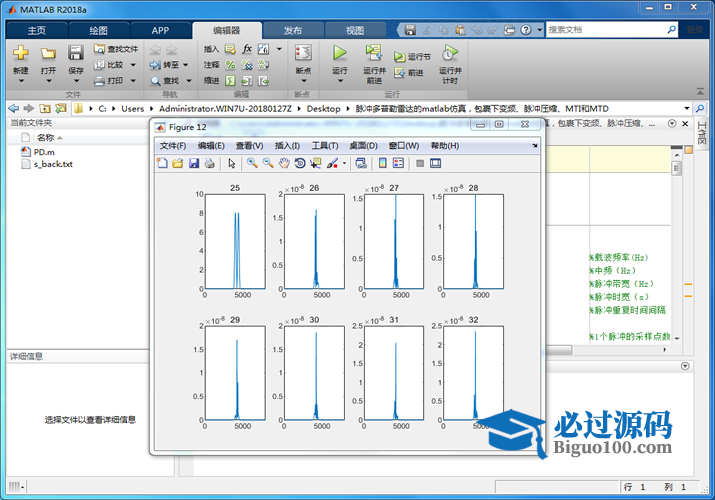Screen dimensions: 715x500
Task: Open the 工具(T) menu in Figure 12
Action: [x=325, y=146]
